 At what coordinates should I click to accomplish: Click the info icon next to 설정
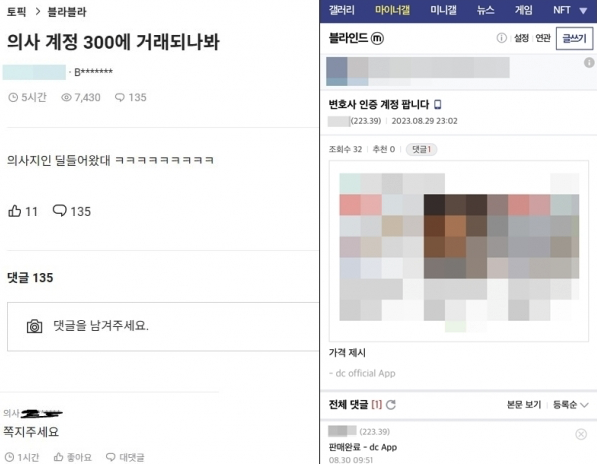coord(502,38)
